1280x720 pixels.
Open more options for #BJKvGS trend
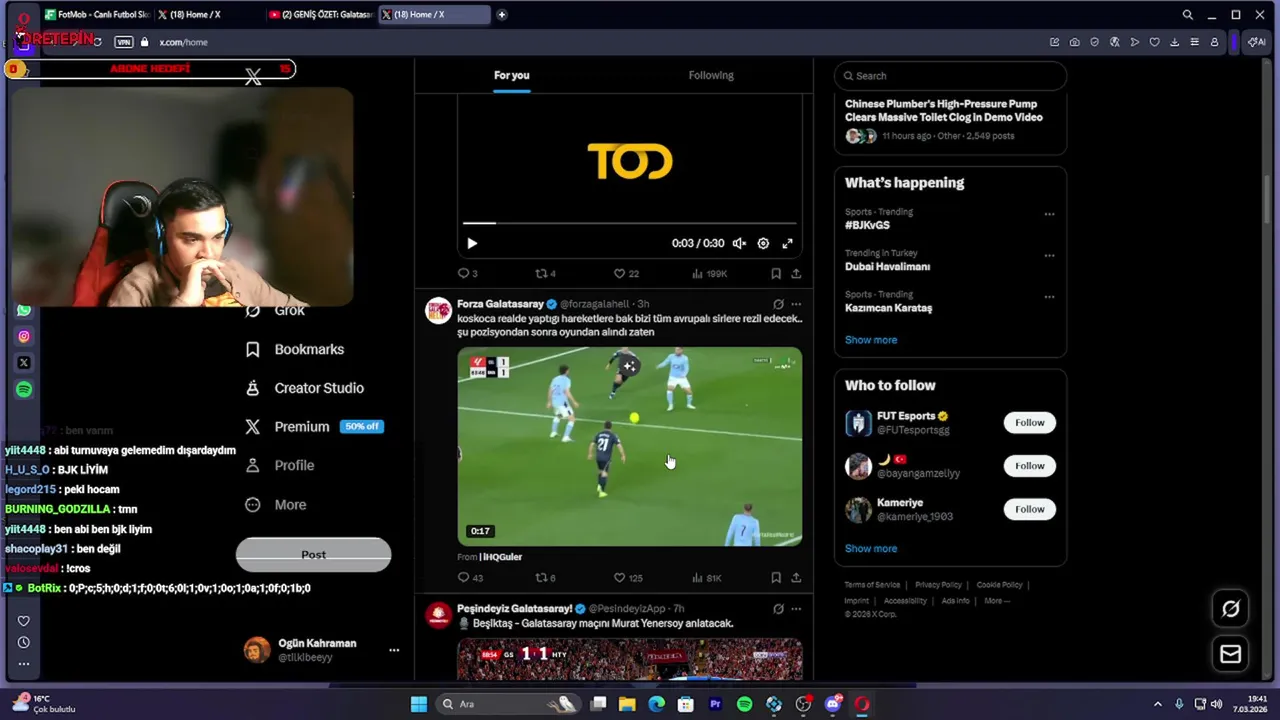click(1049, 213)
